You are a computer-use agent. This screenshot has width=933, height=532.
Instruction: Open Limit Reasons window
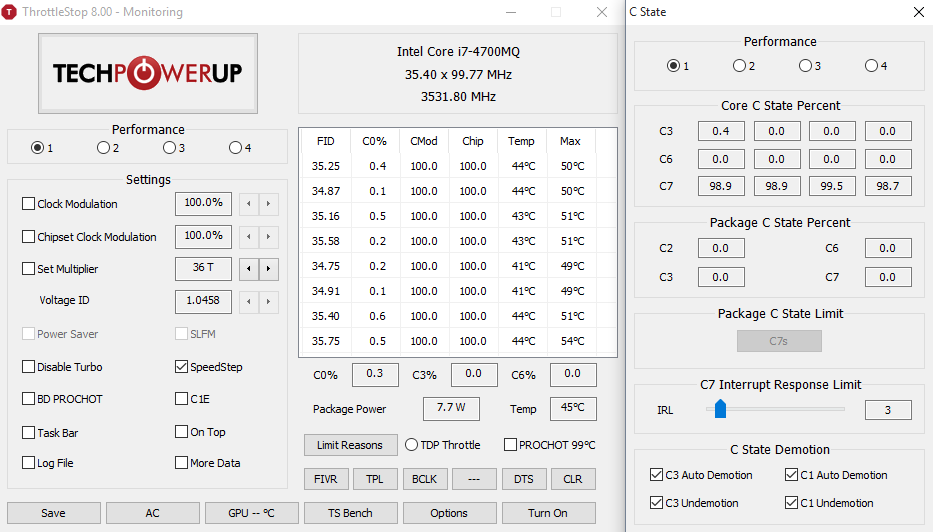pos(350,445)
